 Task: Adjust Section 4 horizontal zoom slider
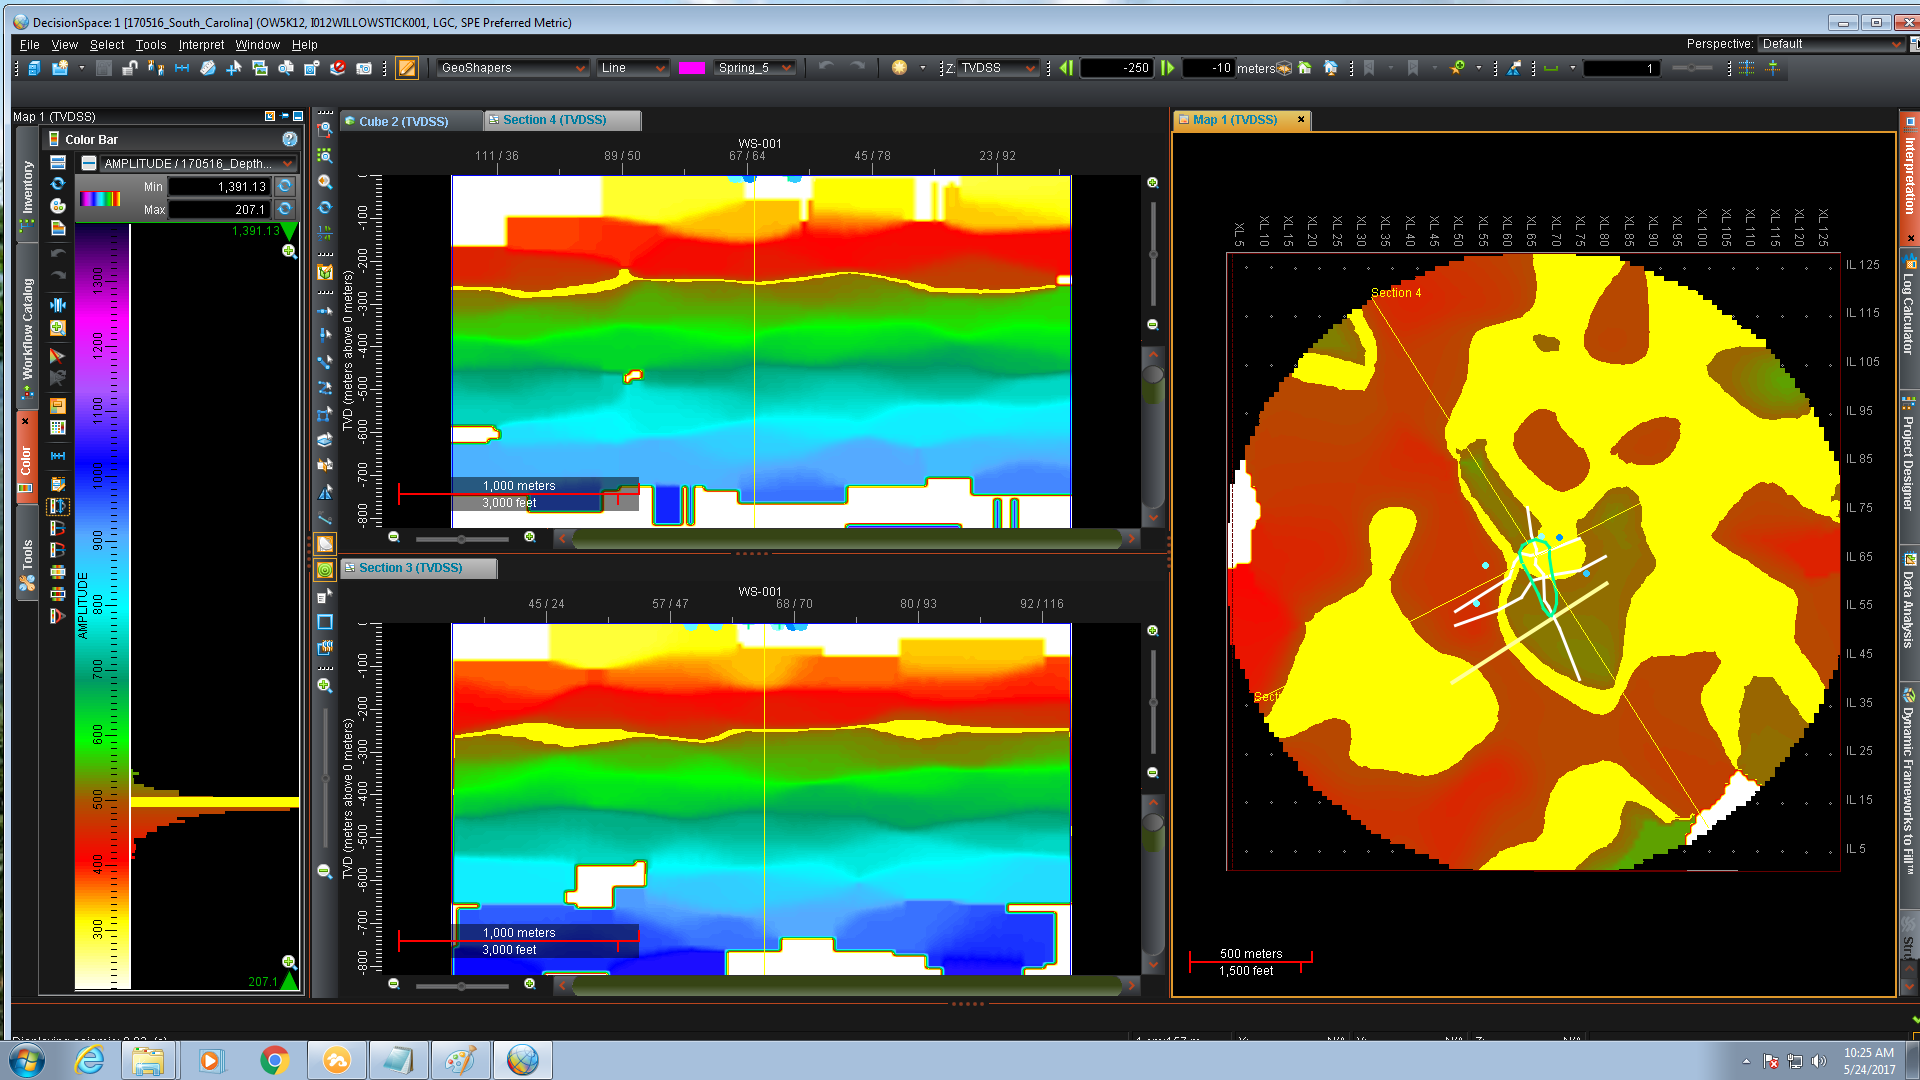coord(461,538)
